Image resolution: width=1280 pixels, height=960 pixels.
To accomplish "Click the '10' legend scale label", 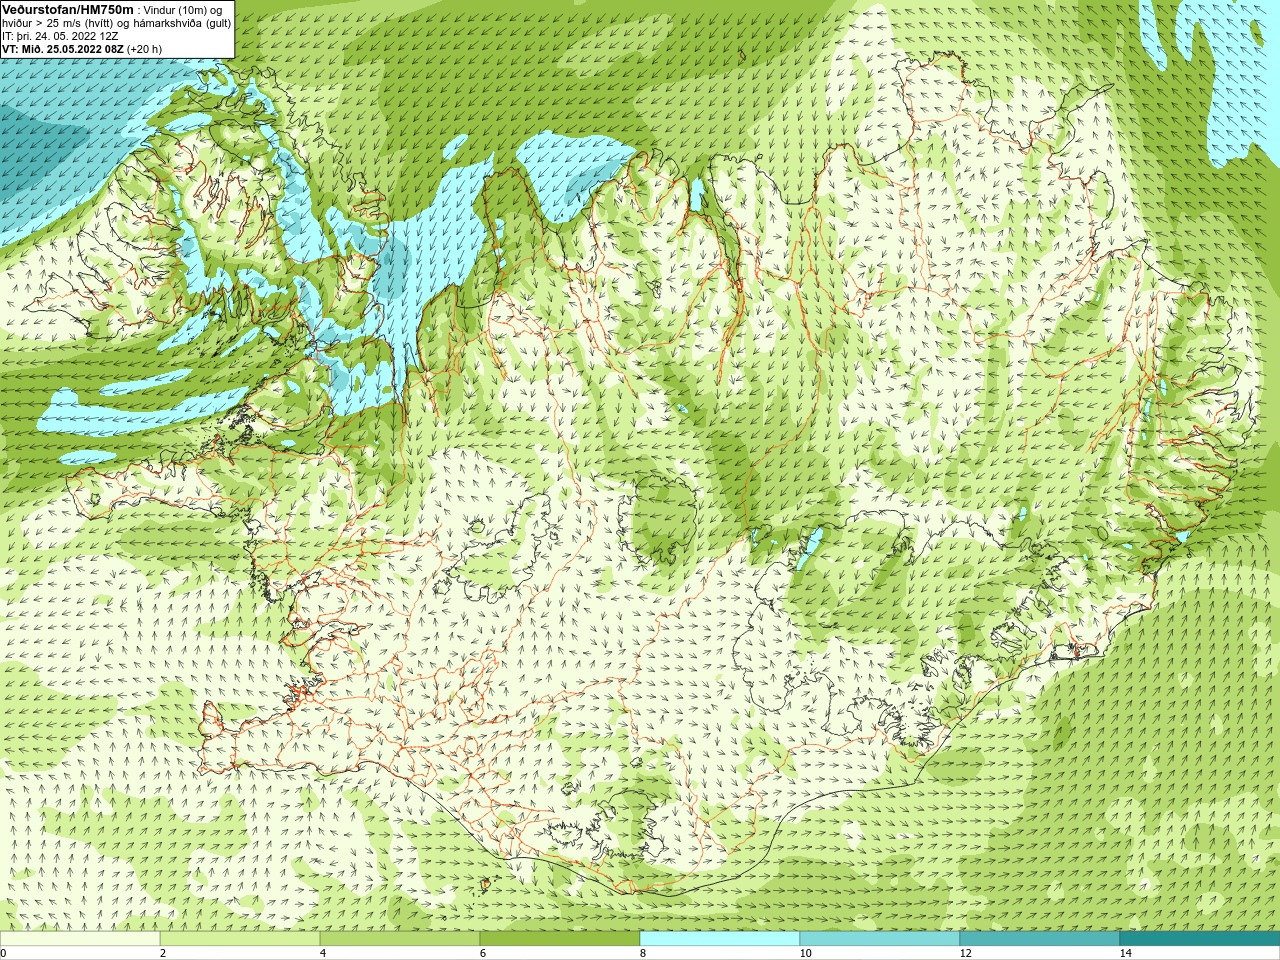I will tap(805, 953).
